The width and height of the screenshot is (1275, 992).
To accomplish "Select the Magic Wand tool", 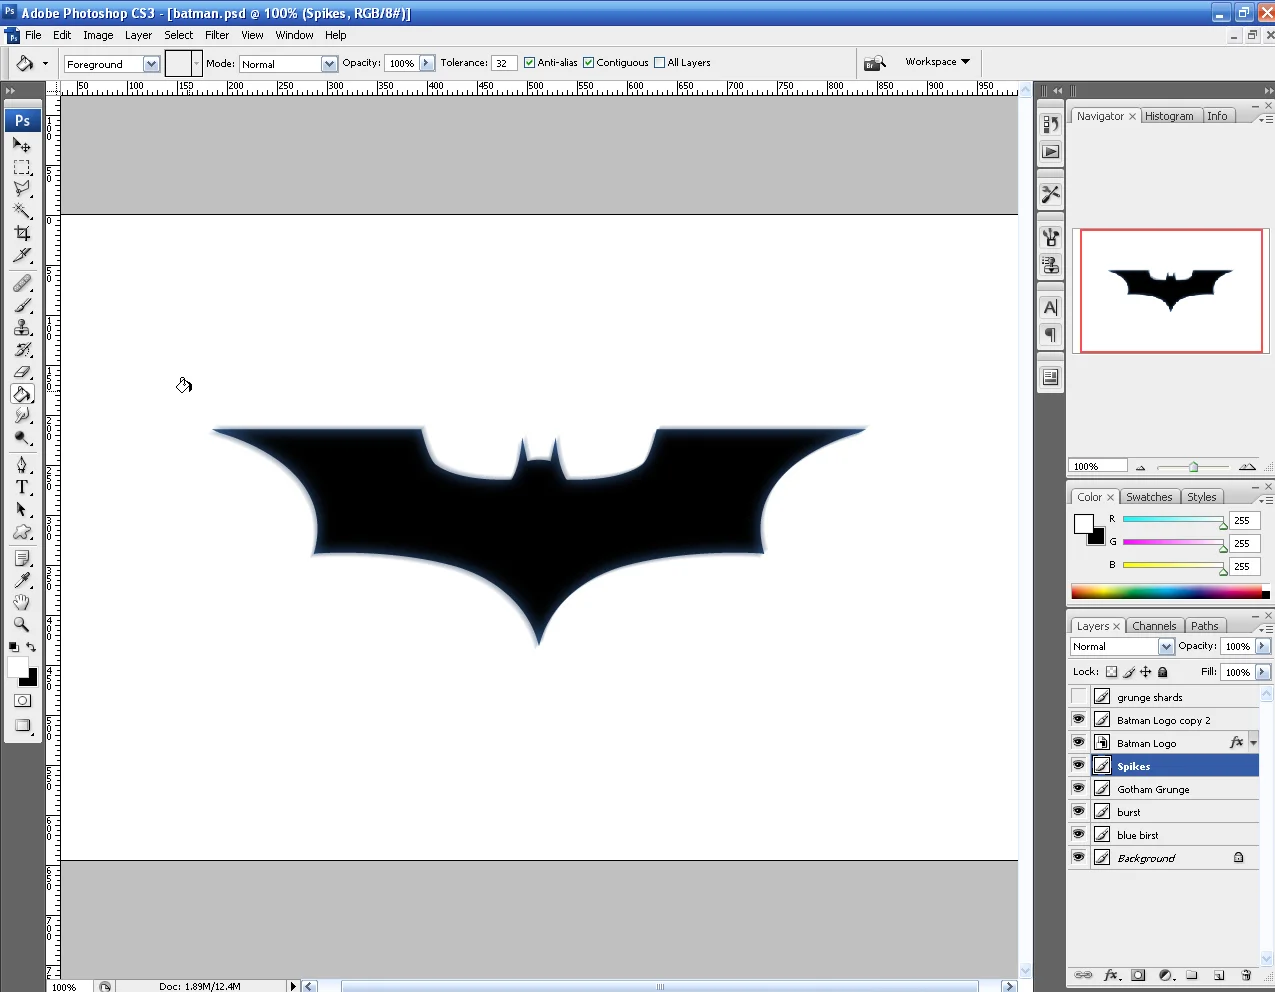I will click(x=22, y=210).
